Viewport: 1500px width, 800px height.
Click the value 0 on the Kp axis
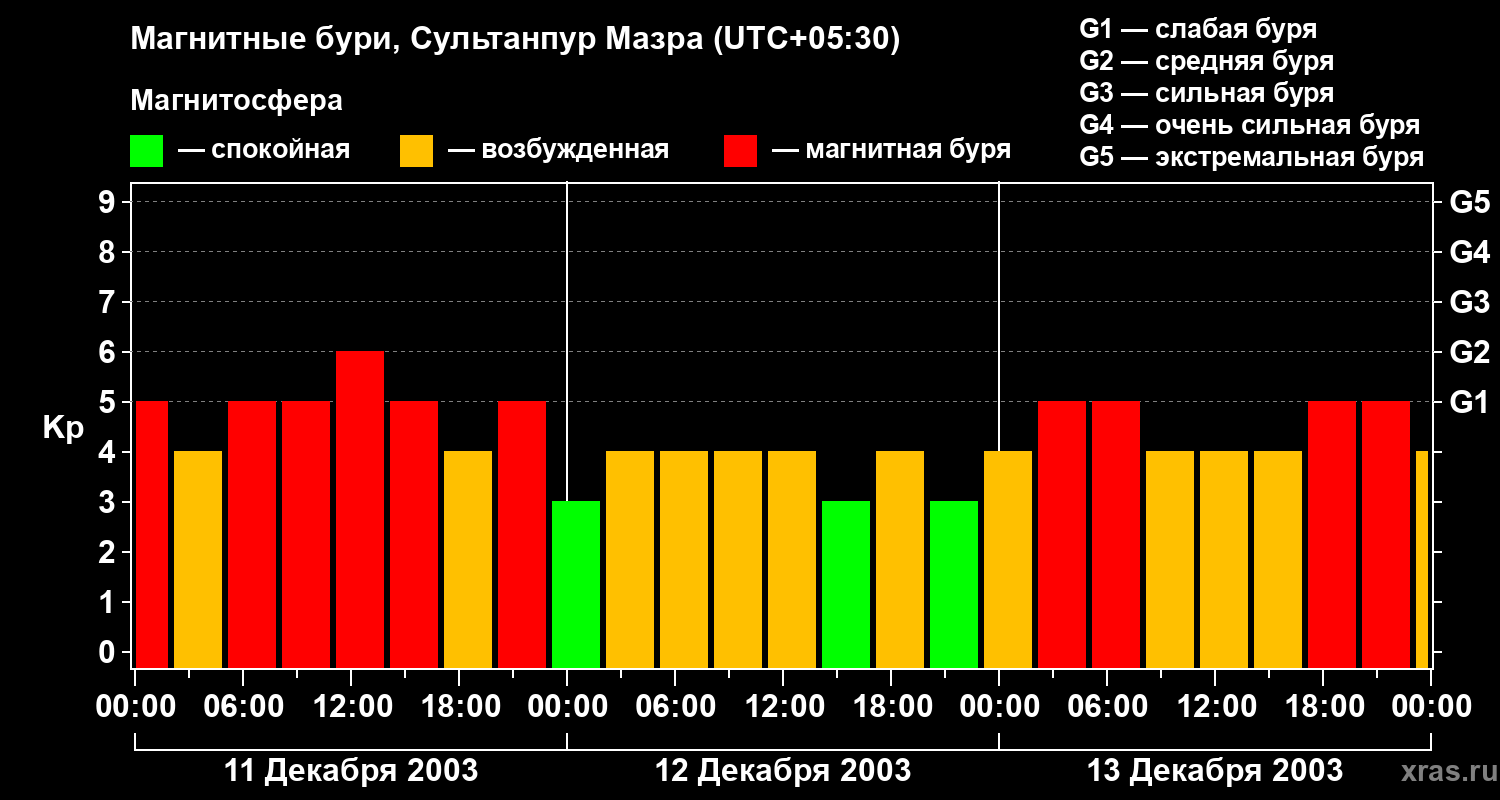point(109,652)
